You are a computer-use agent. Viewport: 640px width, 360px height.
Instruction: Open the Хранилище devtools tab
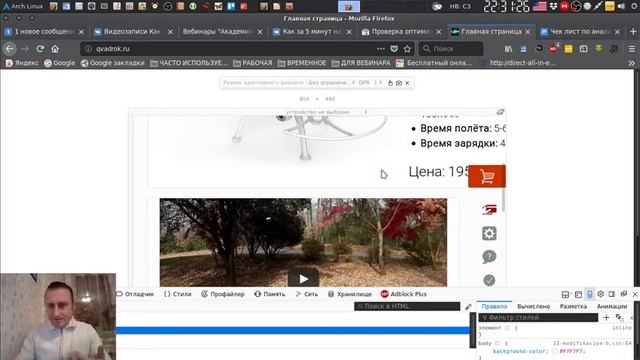350,294
